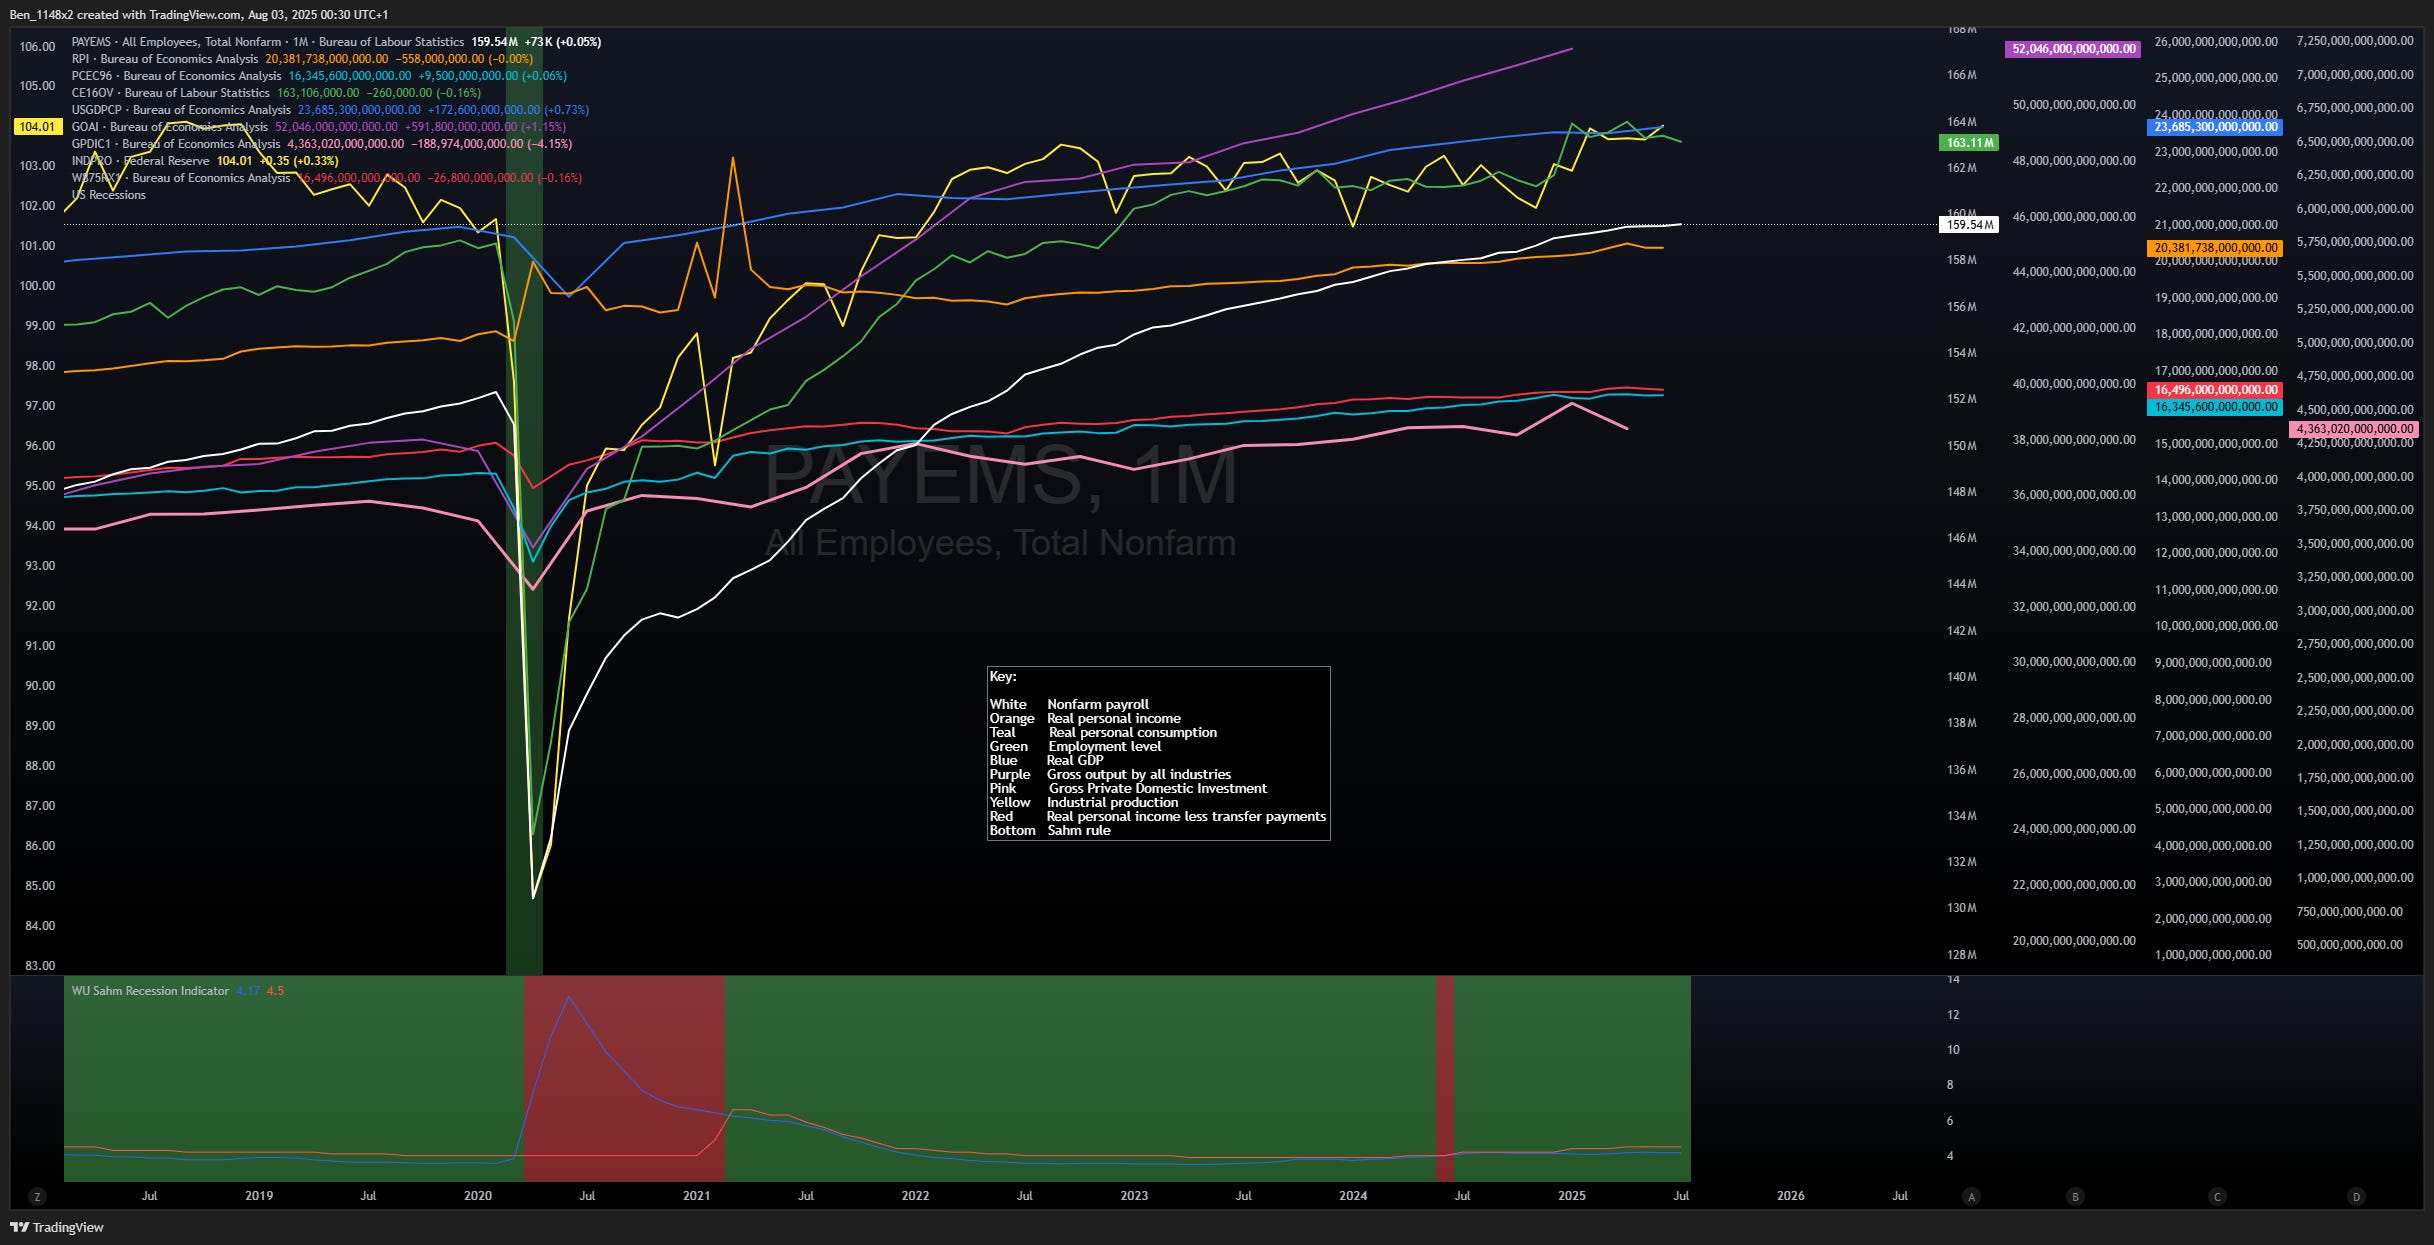The height and width of the screenshot is (1245, 2434).
Task: Click the green 163.11M price tag
Action: point(1968,143)
